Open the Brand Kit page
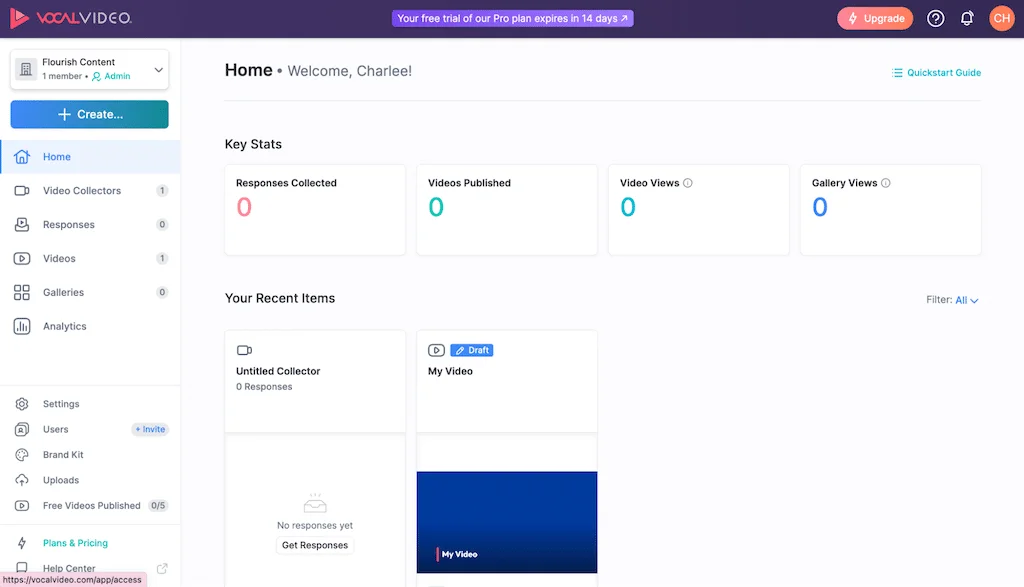 coord(62,454)
